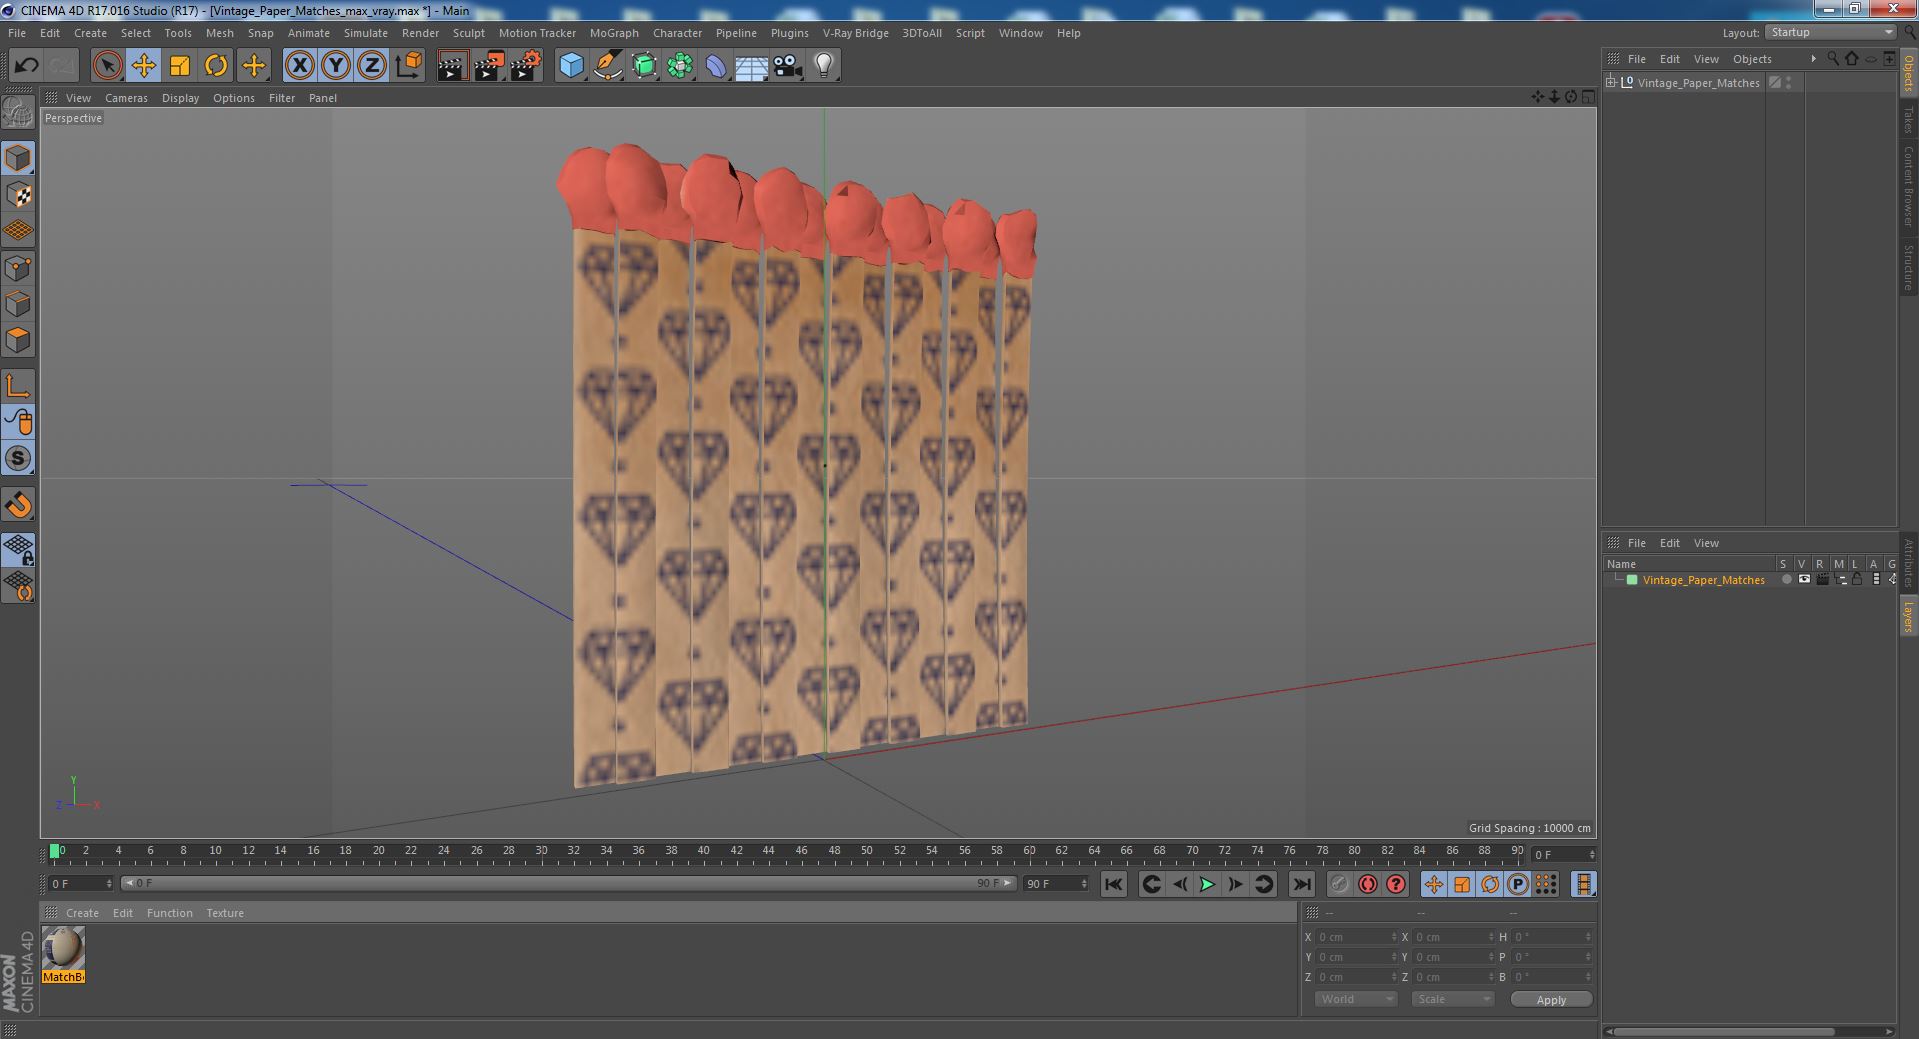Toggle viewport maximize icon
The image size is (1919, 1039).
pyautogui.click(x=1588, y=97)
